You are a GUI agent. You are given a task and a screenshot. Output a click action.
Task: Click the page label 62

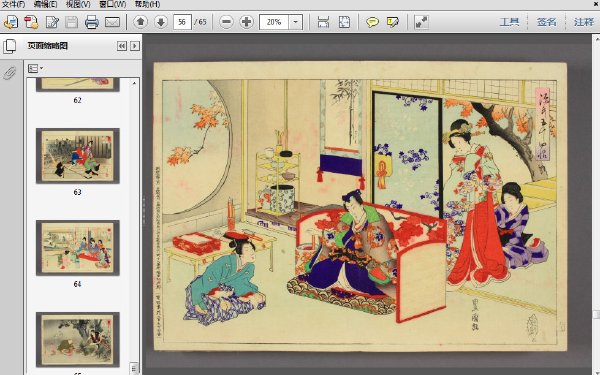pyautogui.click(x=77, y=100)
